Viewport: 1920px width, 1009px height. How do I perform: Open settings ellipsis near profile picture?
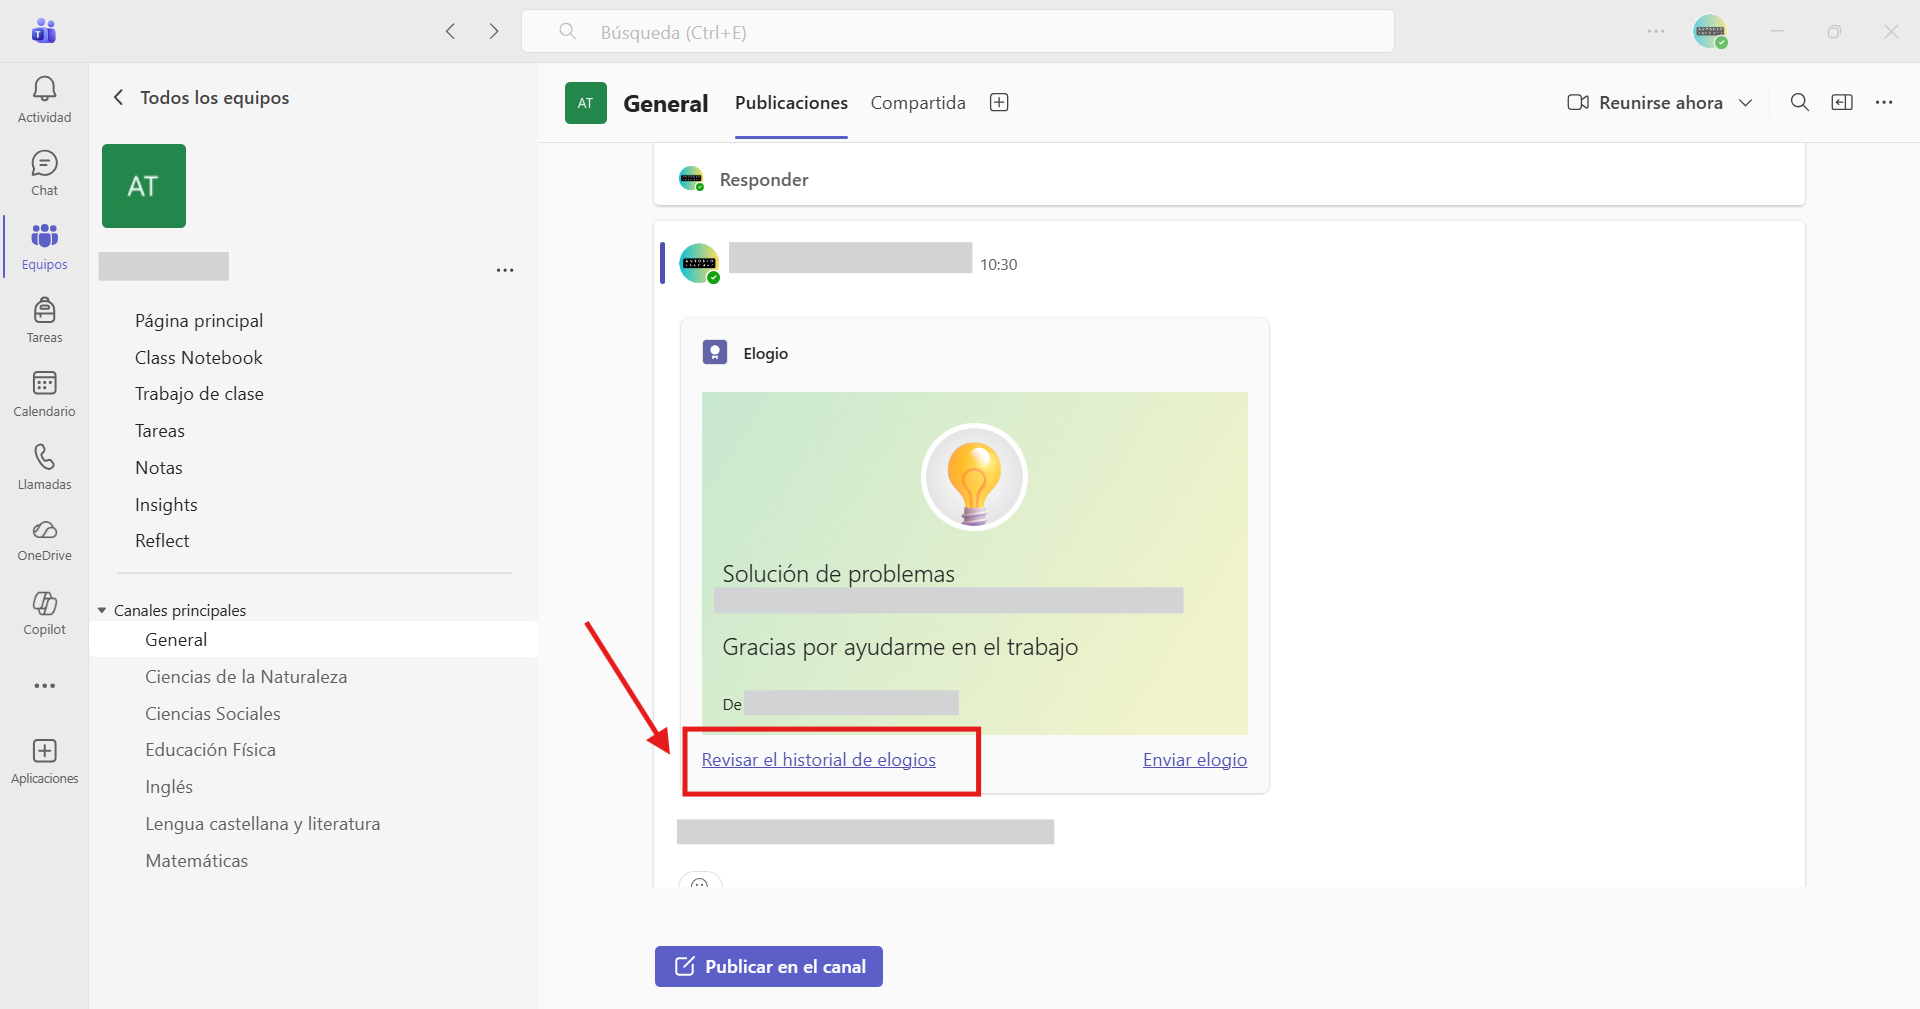click(1656, 31)
